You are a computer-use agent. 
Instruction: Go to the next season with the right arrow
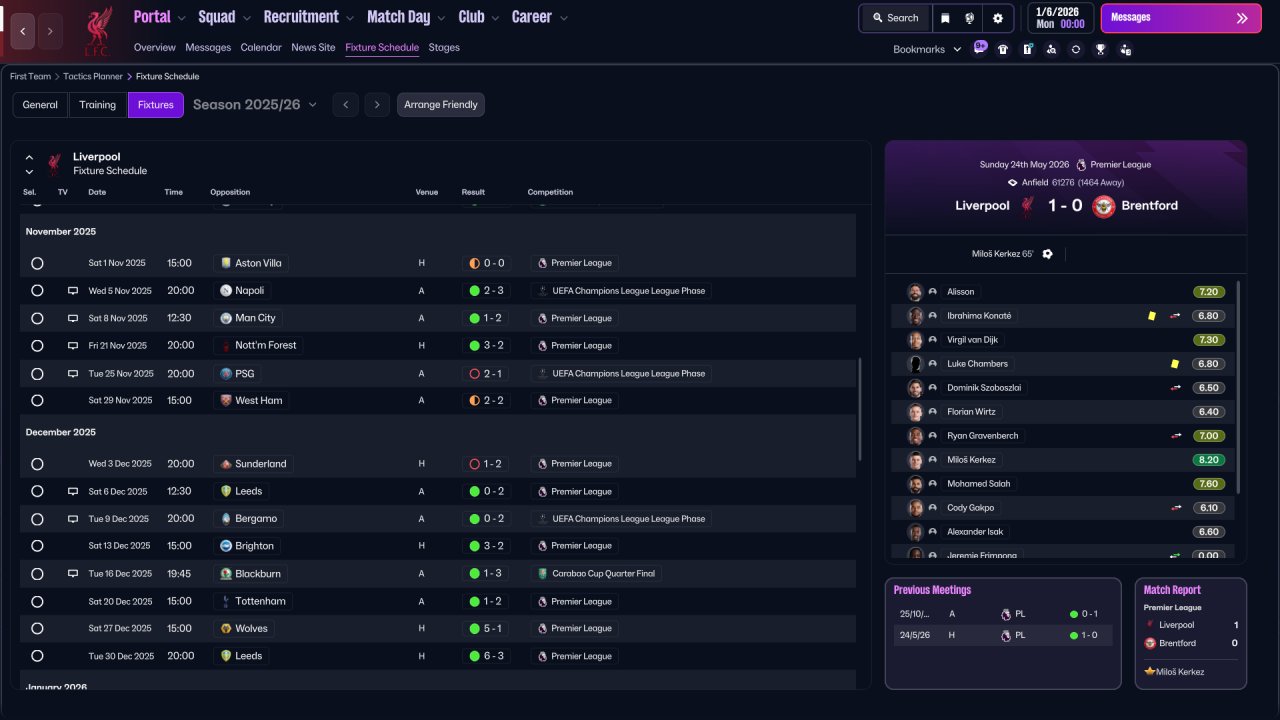[x=377, y=105]
